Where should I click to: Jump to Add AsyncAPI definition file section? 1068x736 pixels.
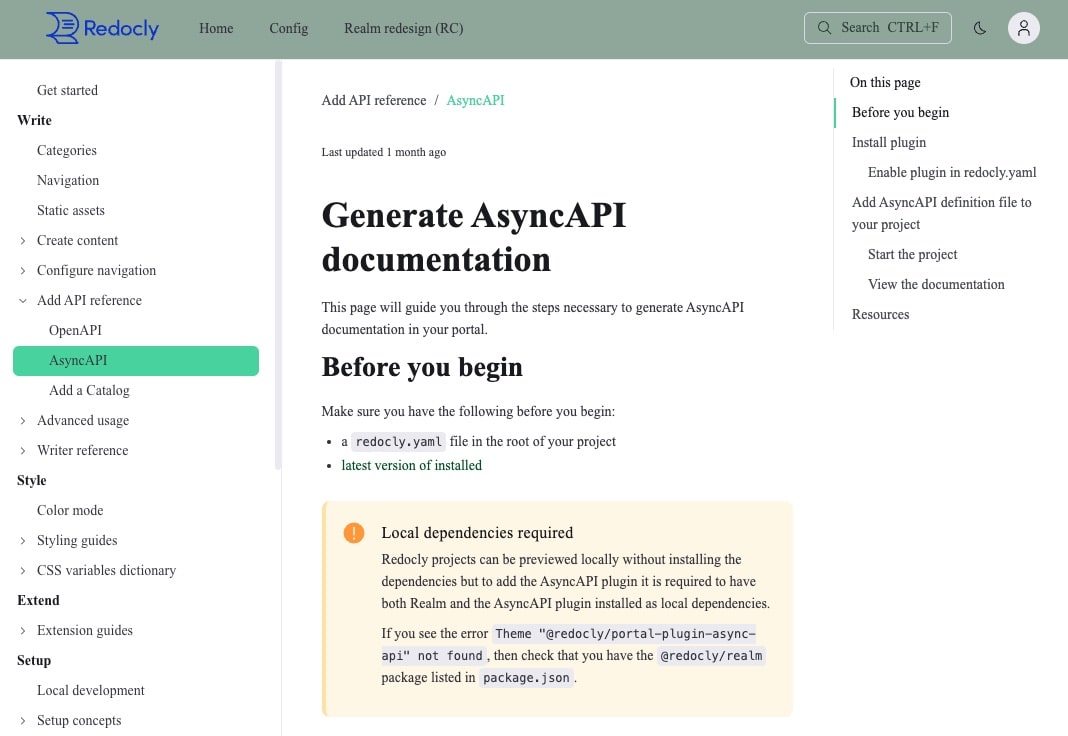(942, 213)
